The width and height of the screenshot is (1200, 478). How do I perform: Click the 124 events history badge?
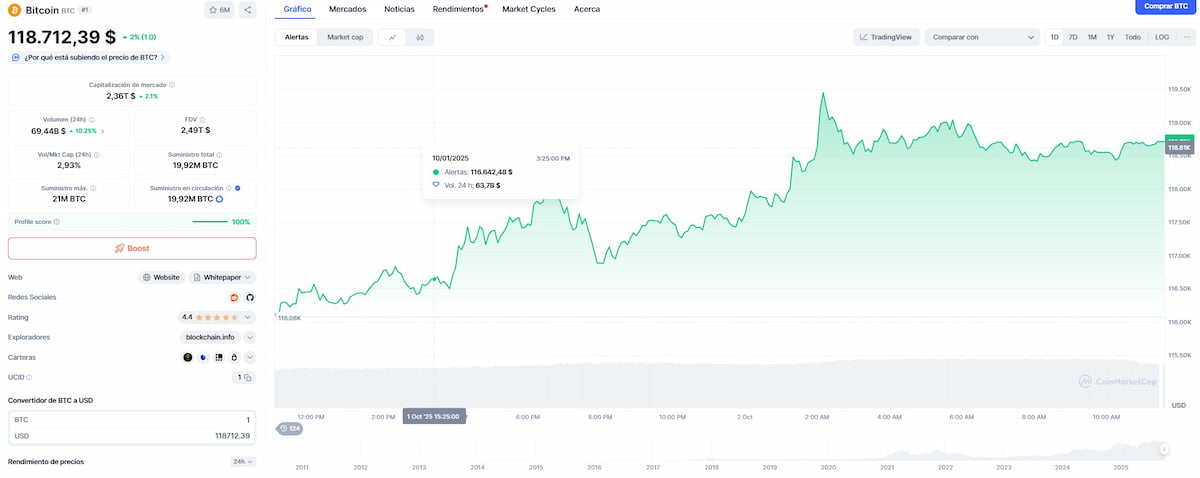(290, 428)
